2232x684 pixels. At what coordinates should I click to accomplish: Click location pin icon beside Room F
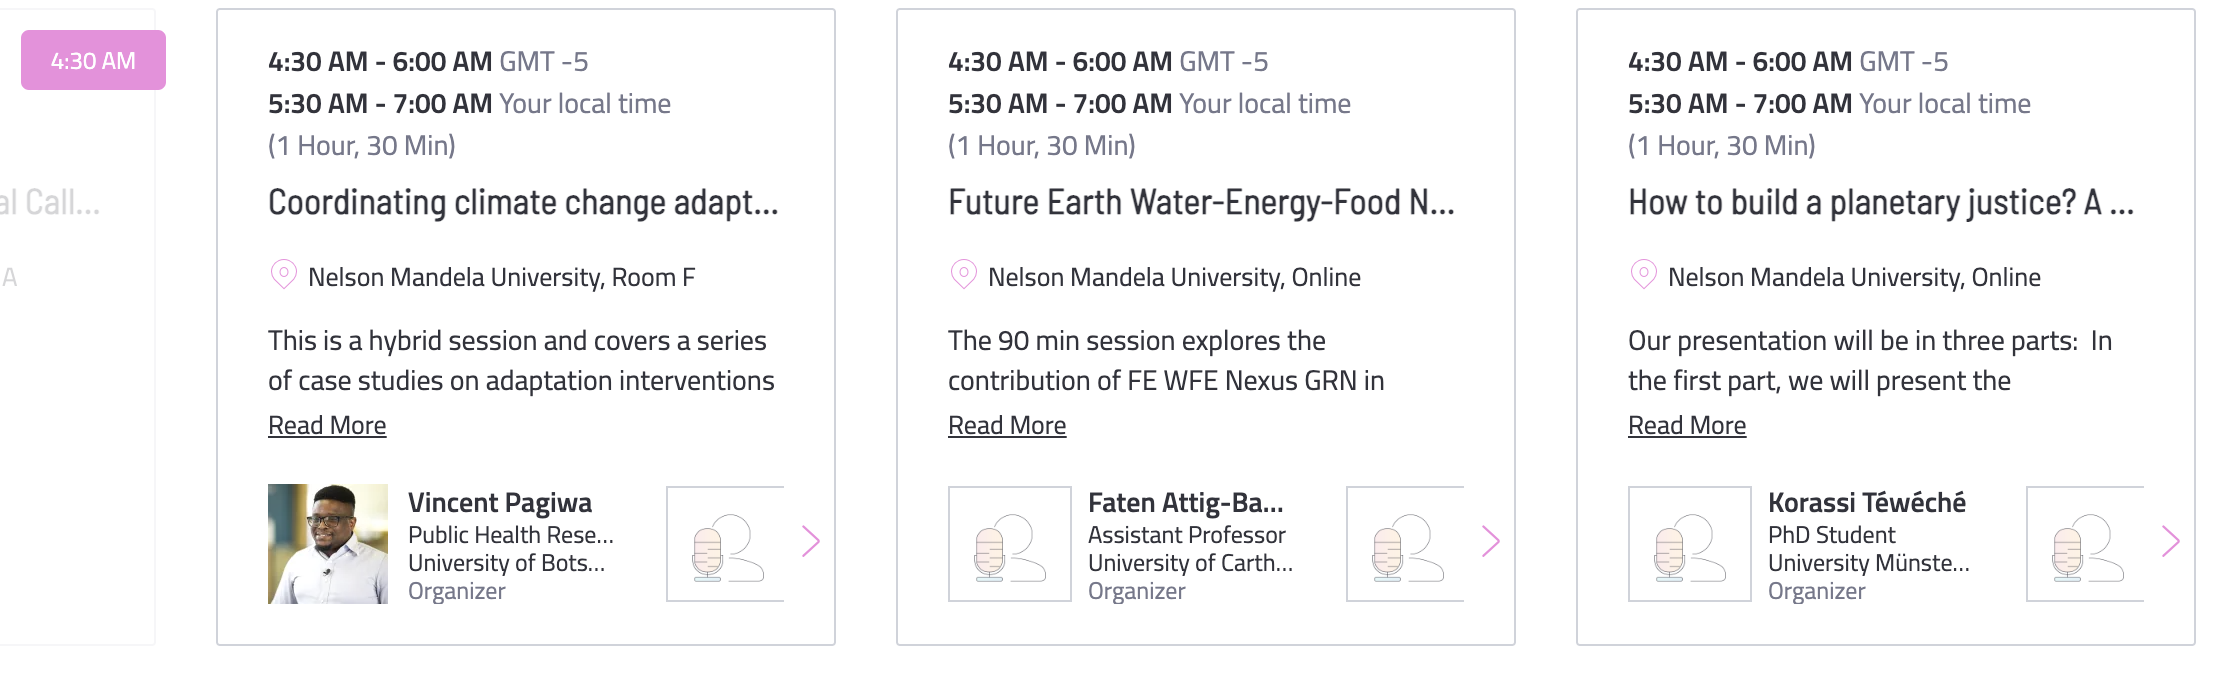pyautogui.click(x=284, y=275)
